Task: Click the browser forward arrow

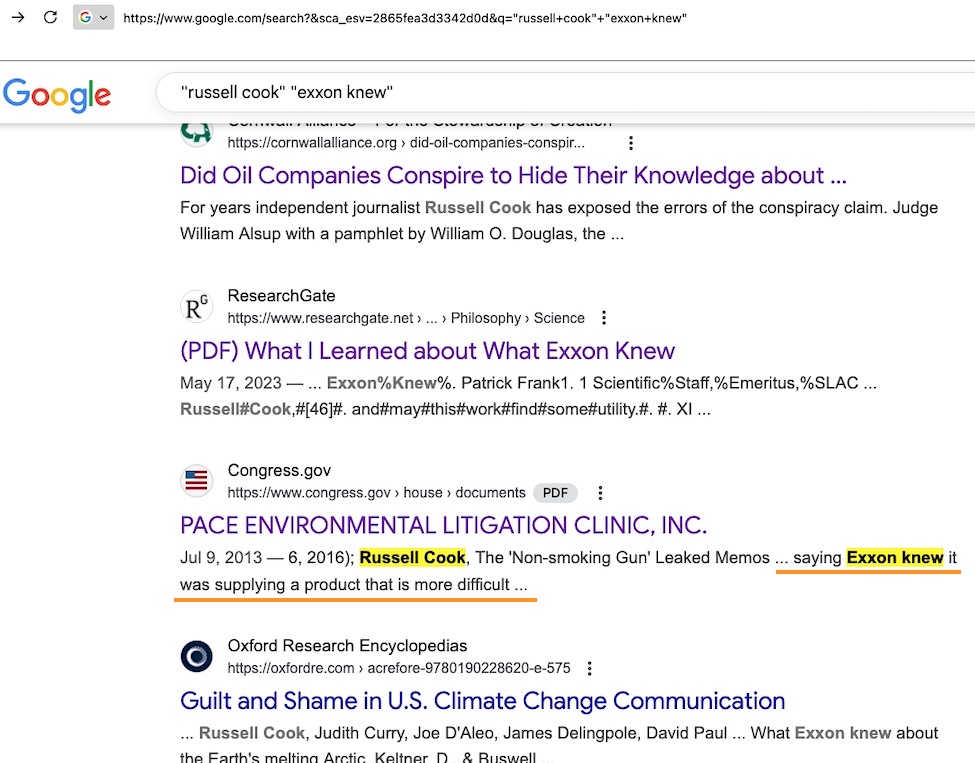Action: coord(17,18)
